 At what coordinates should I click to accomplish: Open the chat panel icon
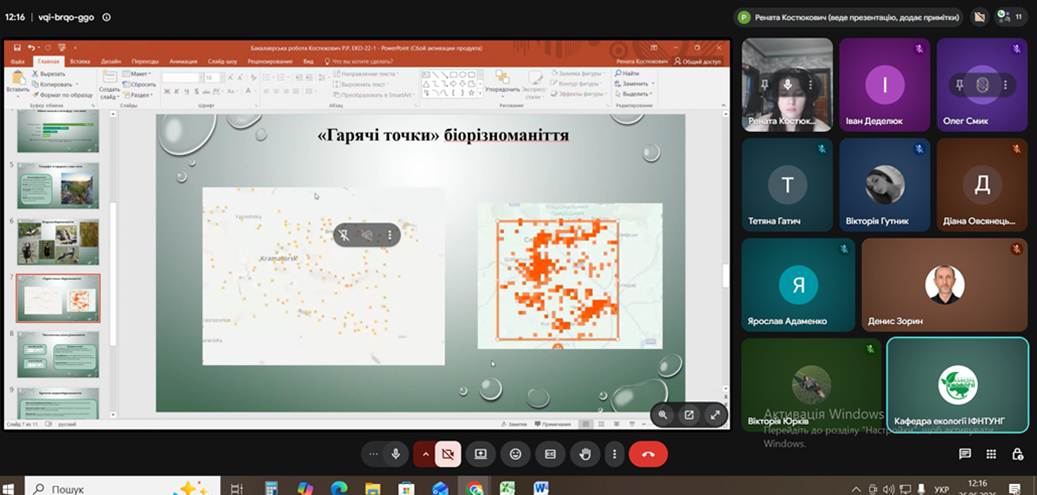(x=965, y=454)
